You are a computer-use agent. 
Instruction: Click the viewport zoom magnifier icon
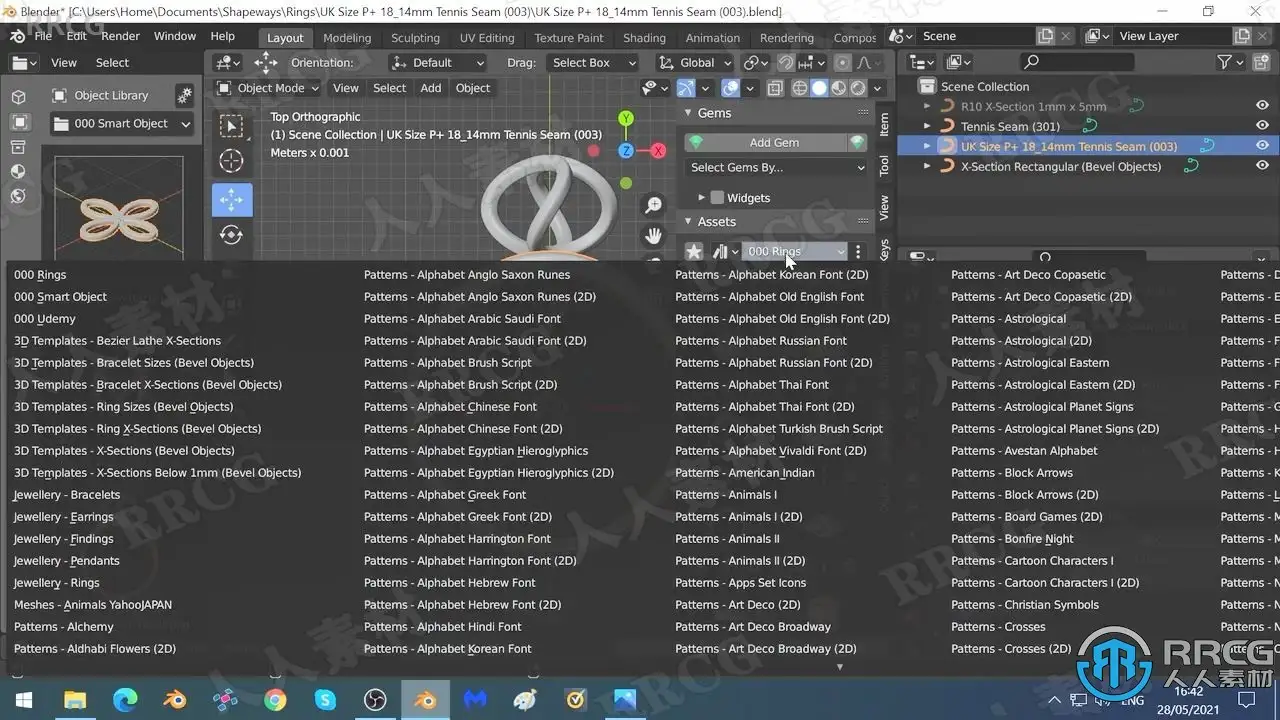pyautogui.click(x=653, y=205)
